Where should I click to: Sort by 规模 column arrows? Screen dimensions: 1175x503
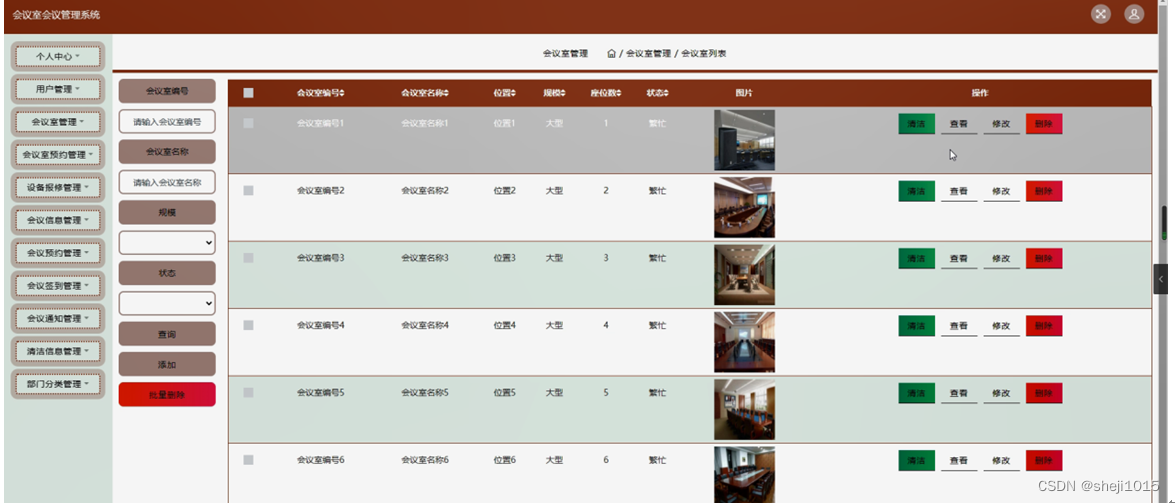click(563, 93)
